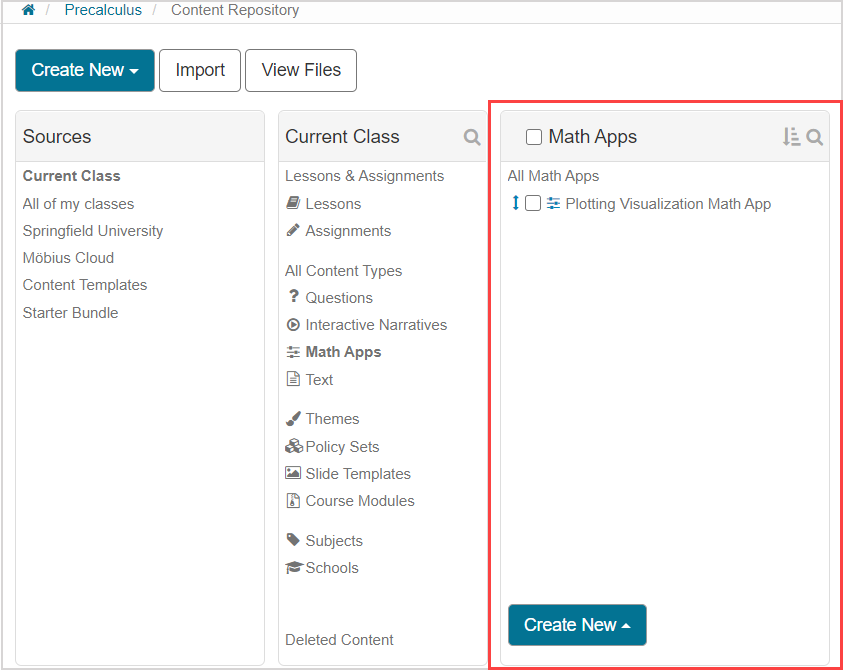Click the drag handle beside Plotting Visualization

pos(516,203)
